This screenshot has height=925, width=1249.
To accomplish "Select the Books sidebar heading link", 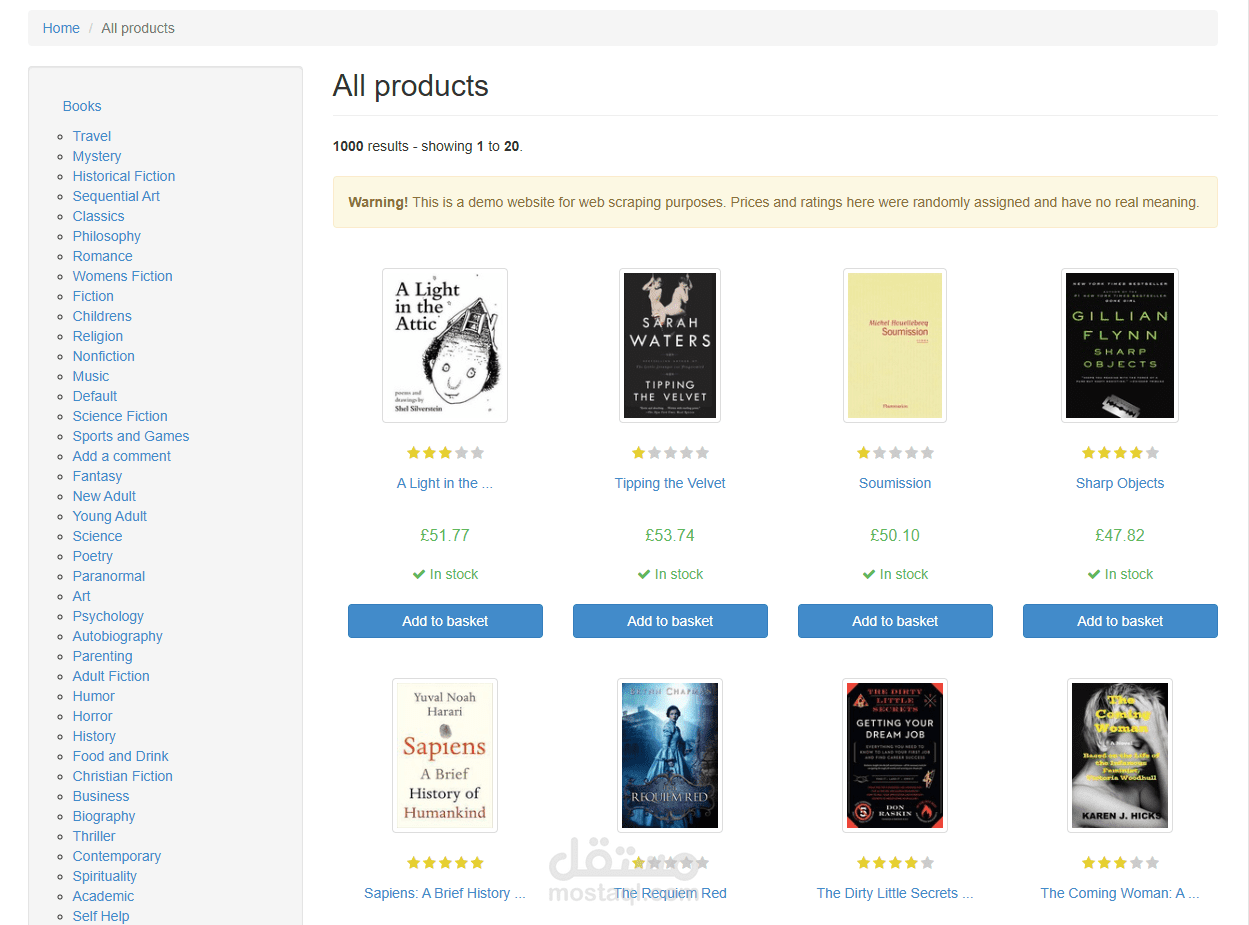I will [82, 106].
